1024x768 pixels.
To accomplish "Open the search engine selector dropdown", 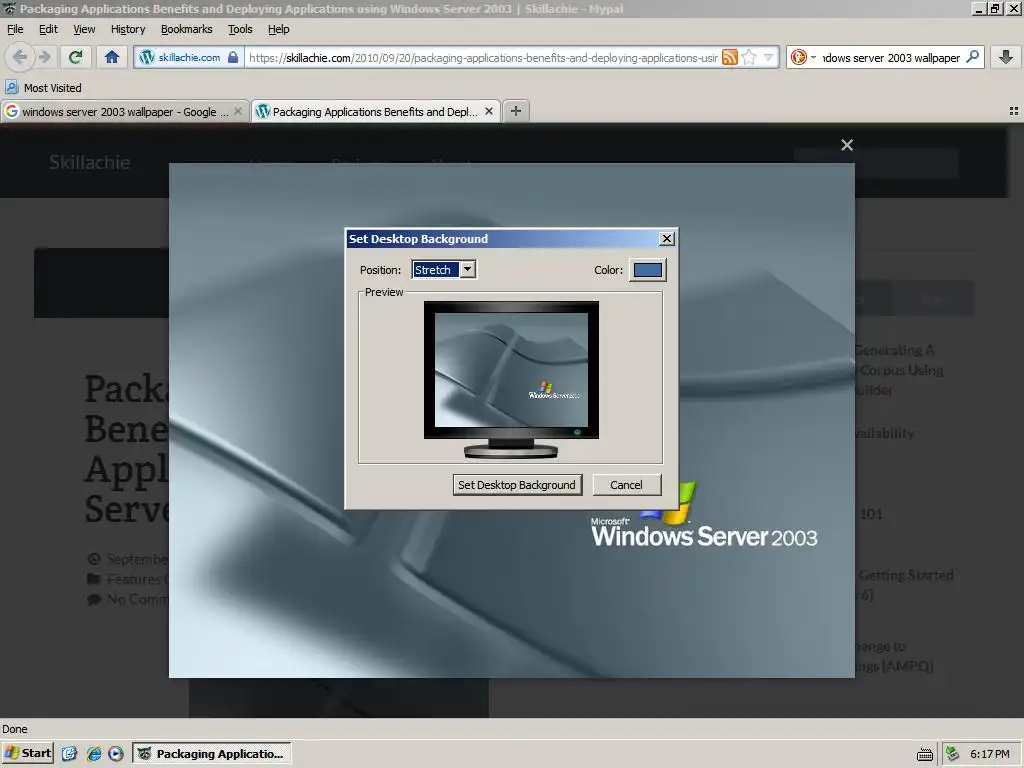I will coord(803,57).
